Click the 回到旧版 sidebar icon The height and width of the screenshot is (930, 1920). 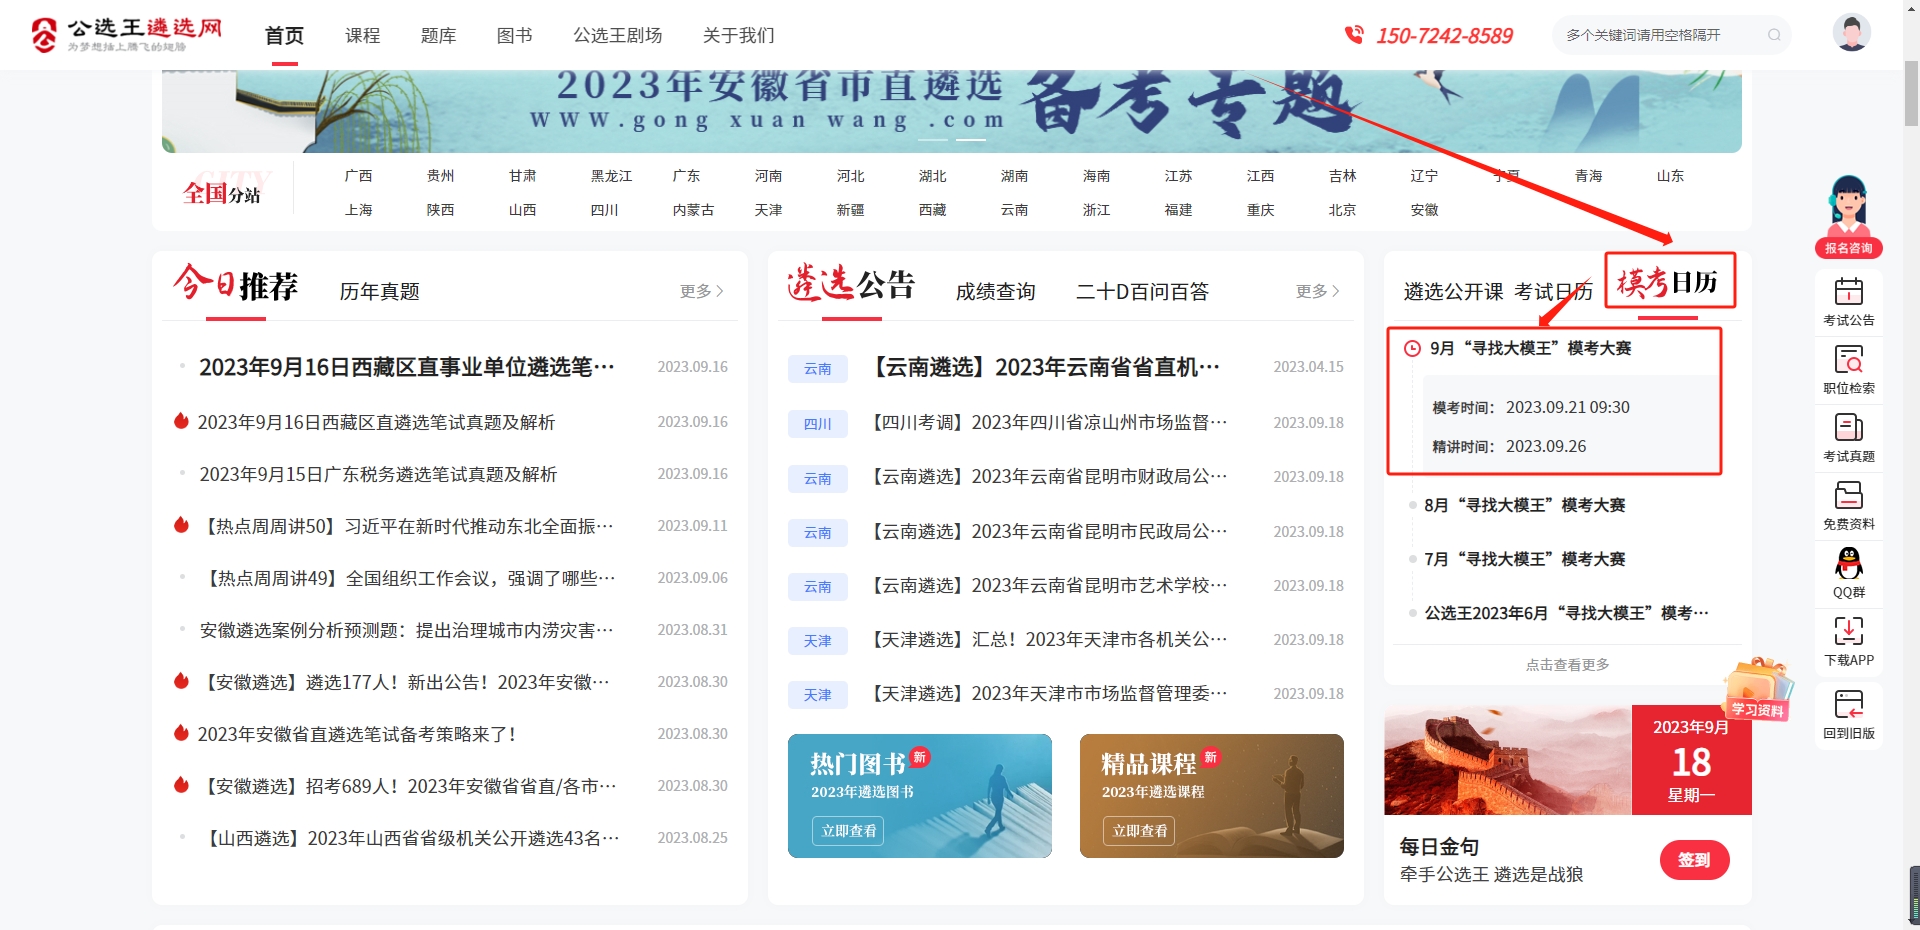point(1848,705)
